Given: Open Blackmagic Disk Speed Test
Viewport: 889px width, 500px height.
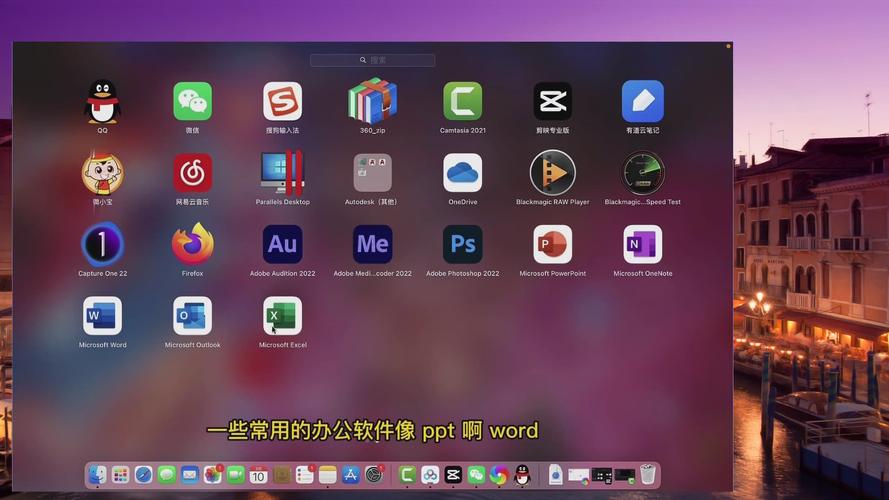Looking at the screenshot, I should [x=642, y=173].
